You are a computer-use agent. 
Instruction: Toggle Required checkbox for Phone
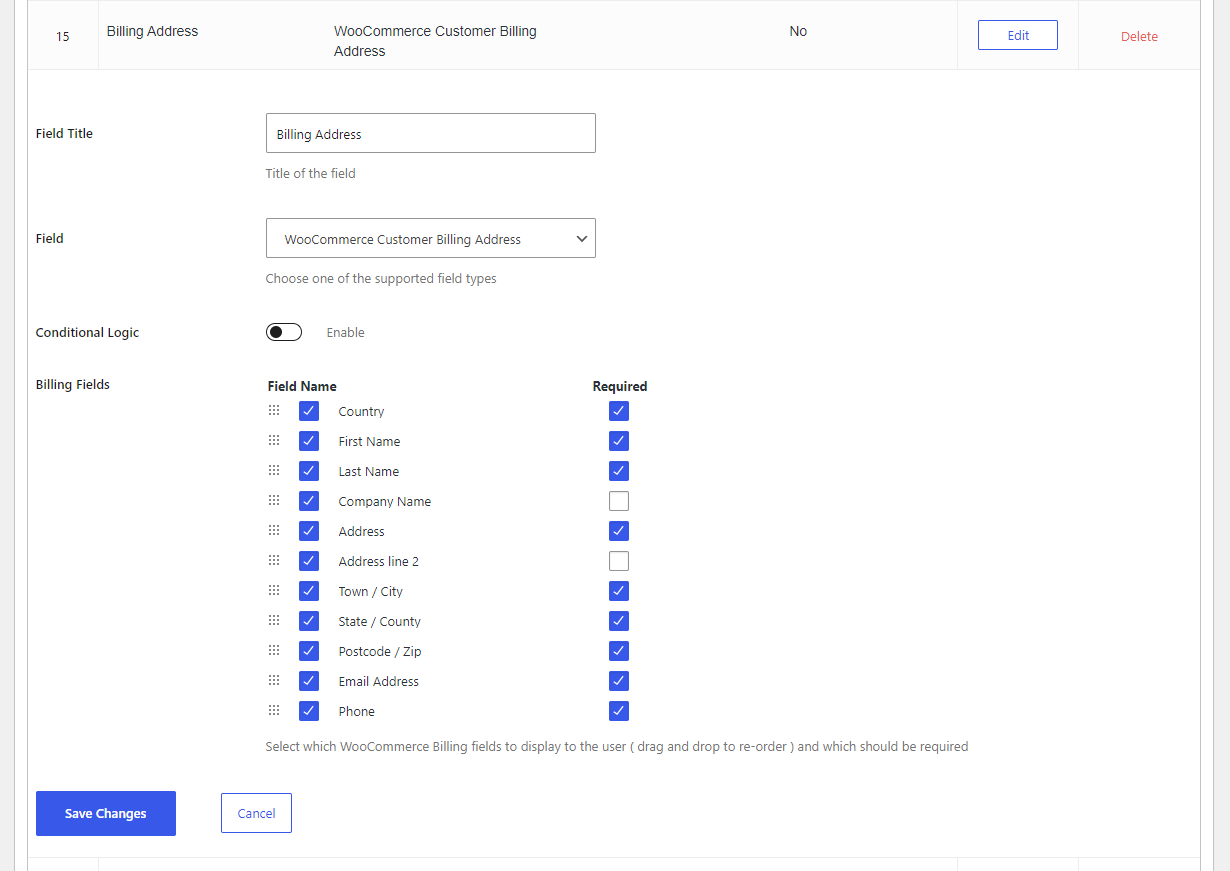pyautogui.click(x=619, y=711)
